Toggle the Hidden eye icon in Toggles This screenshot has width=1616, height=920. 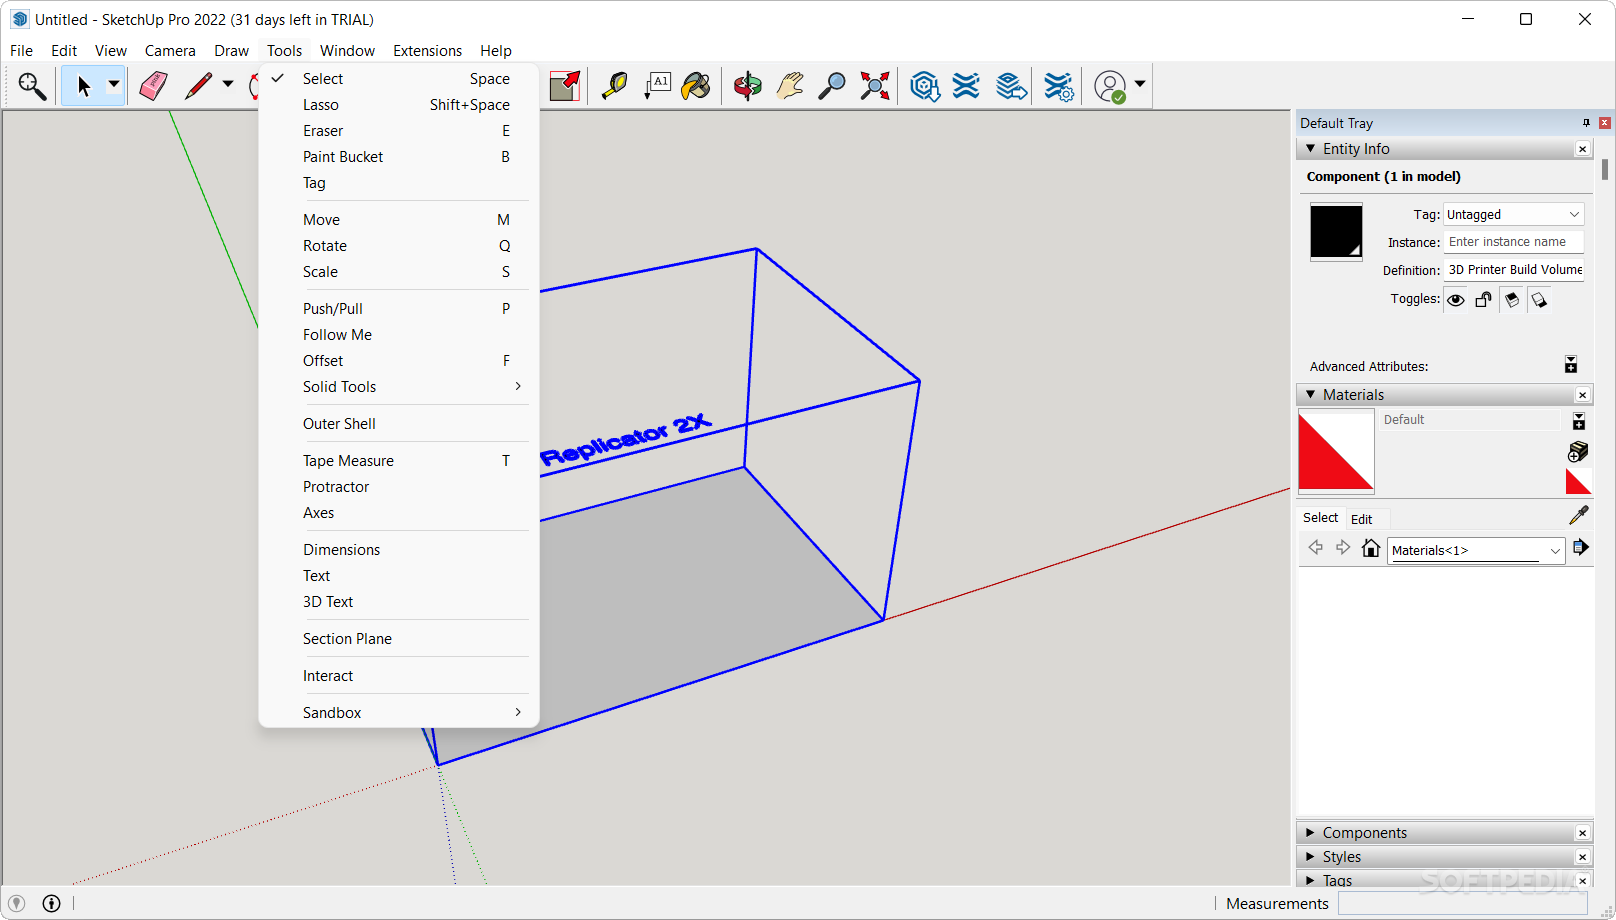coord(1456,300)
